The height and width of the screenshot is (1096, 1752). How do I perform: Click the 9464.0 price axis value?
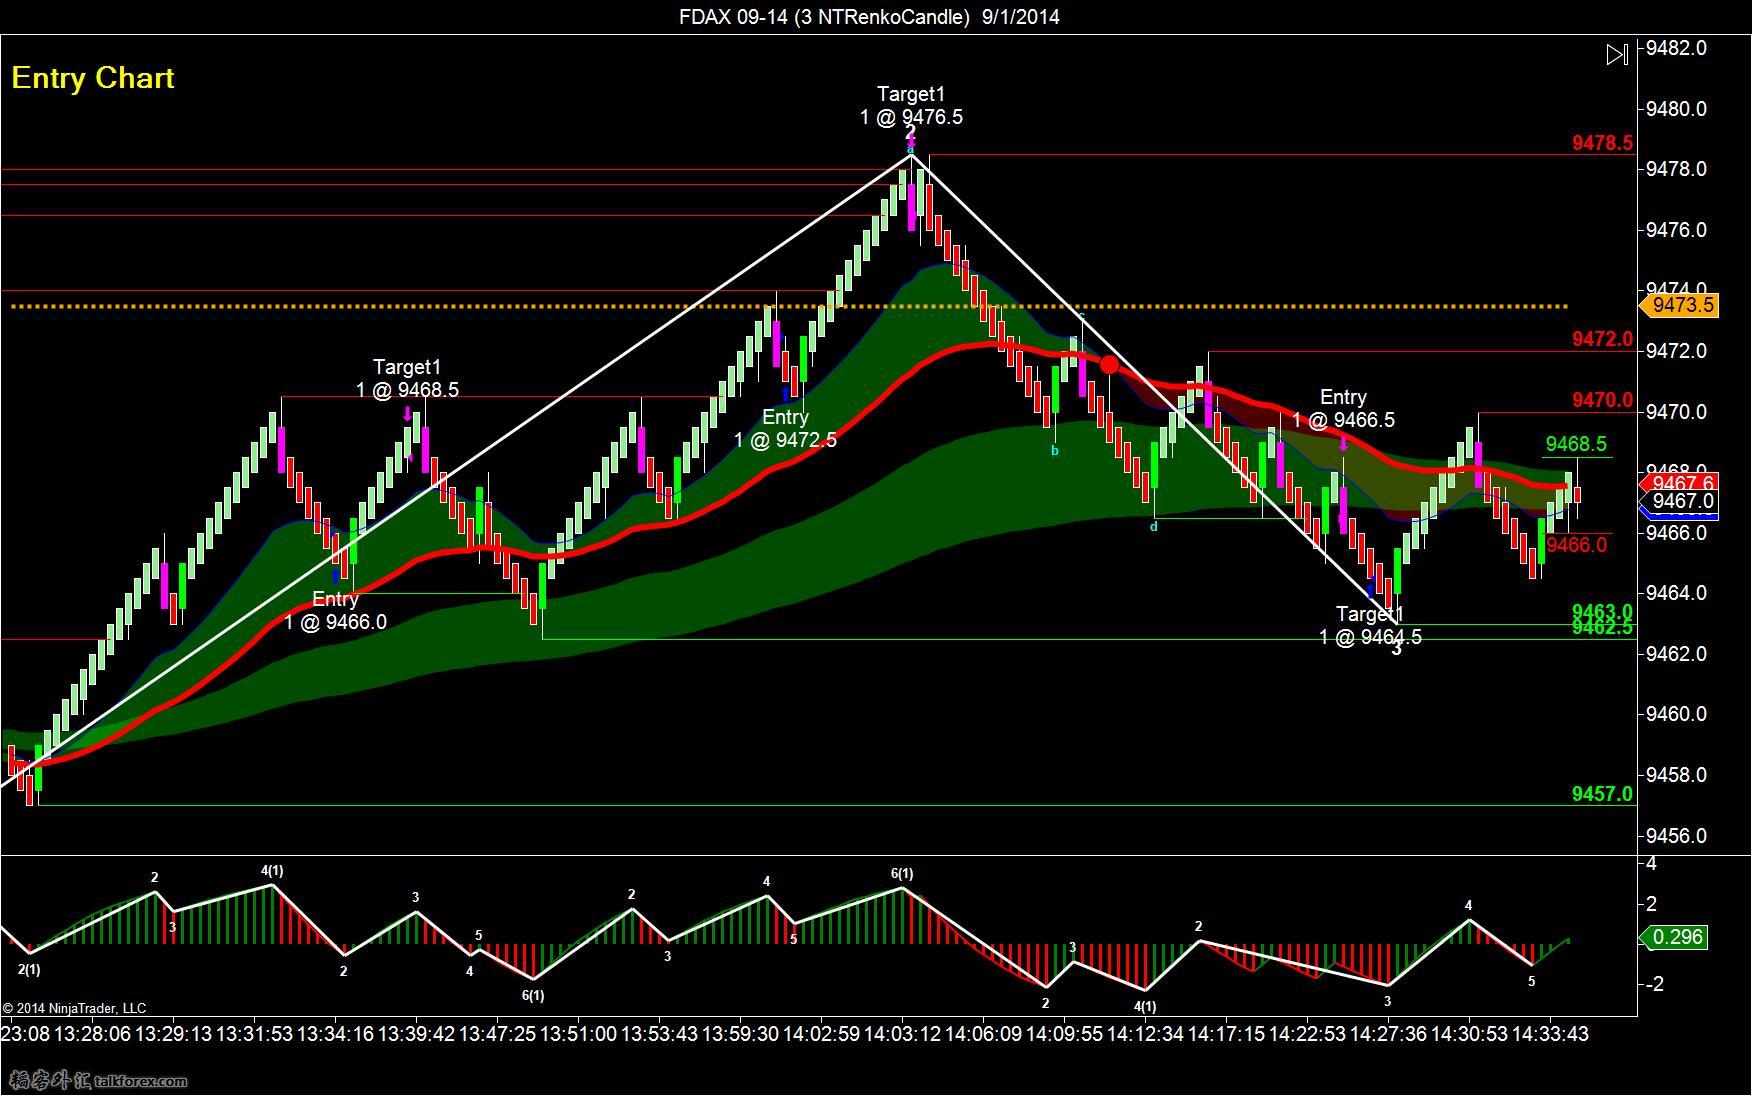click(1676, 593)
